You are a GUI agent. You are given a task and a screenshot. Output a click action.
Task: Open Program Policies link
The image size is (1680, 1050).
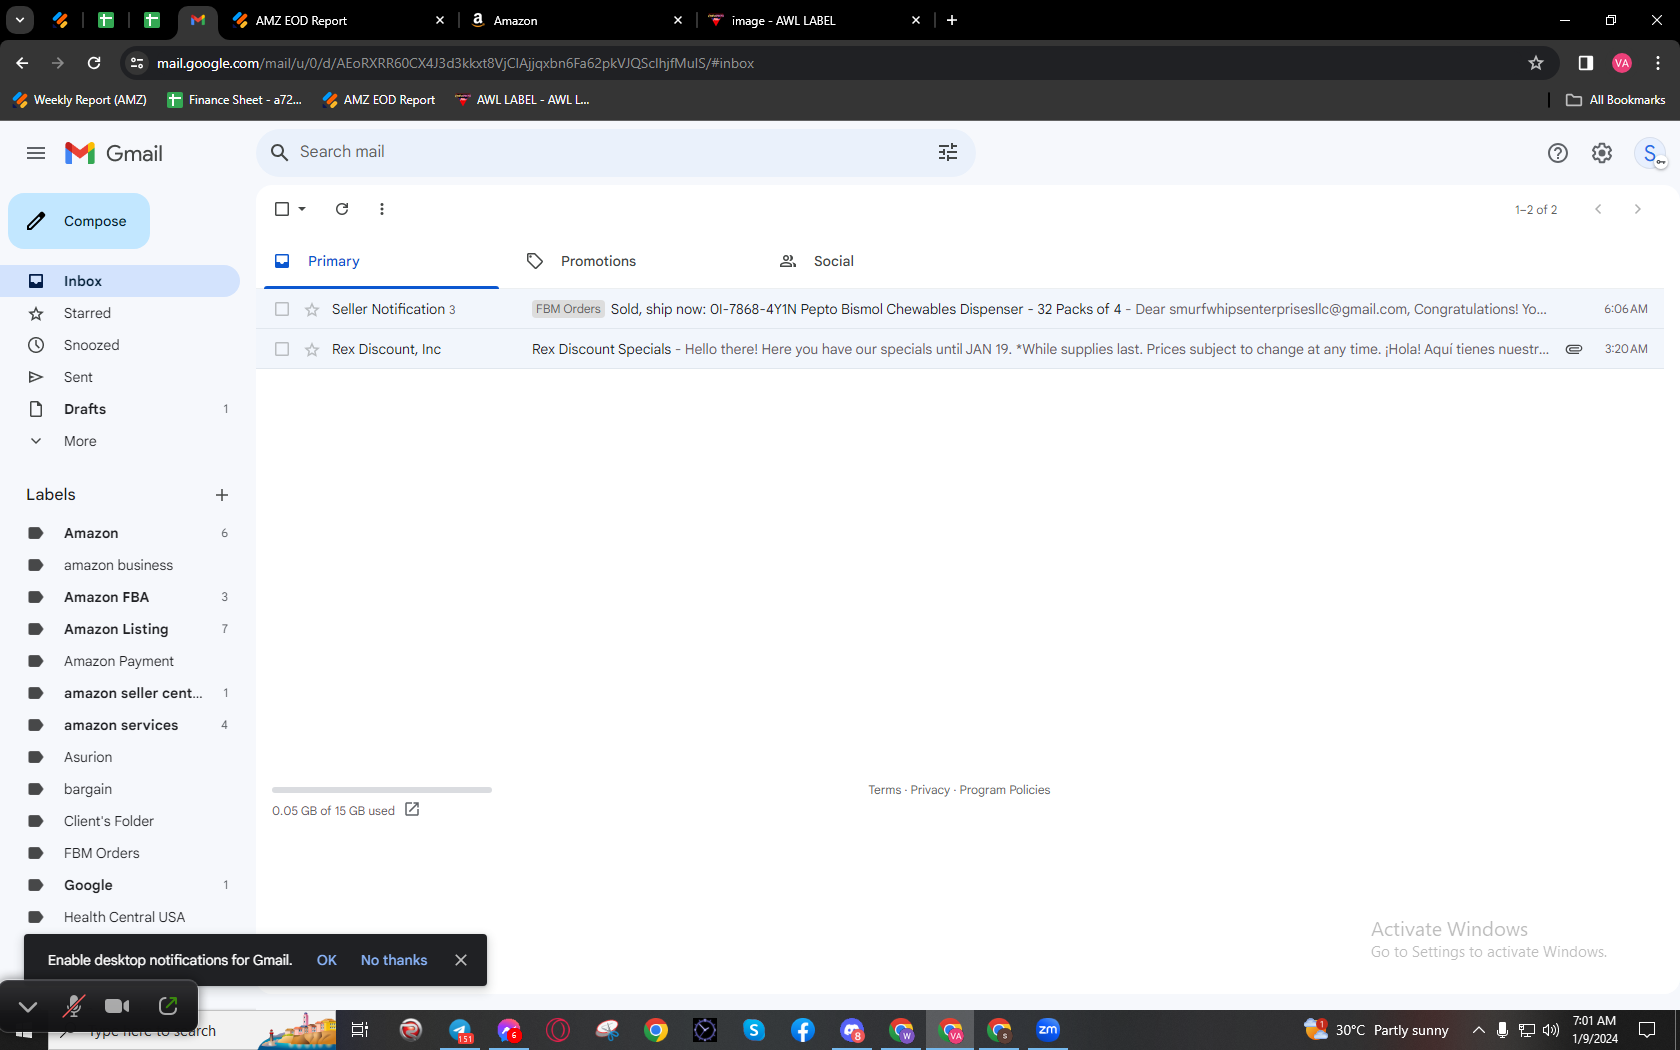coord(1005,790)
